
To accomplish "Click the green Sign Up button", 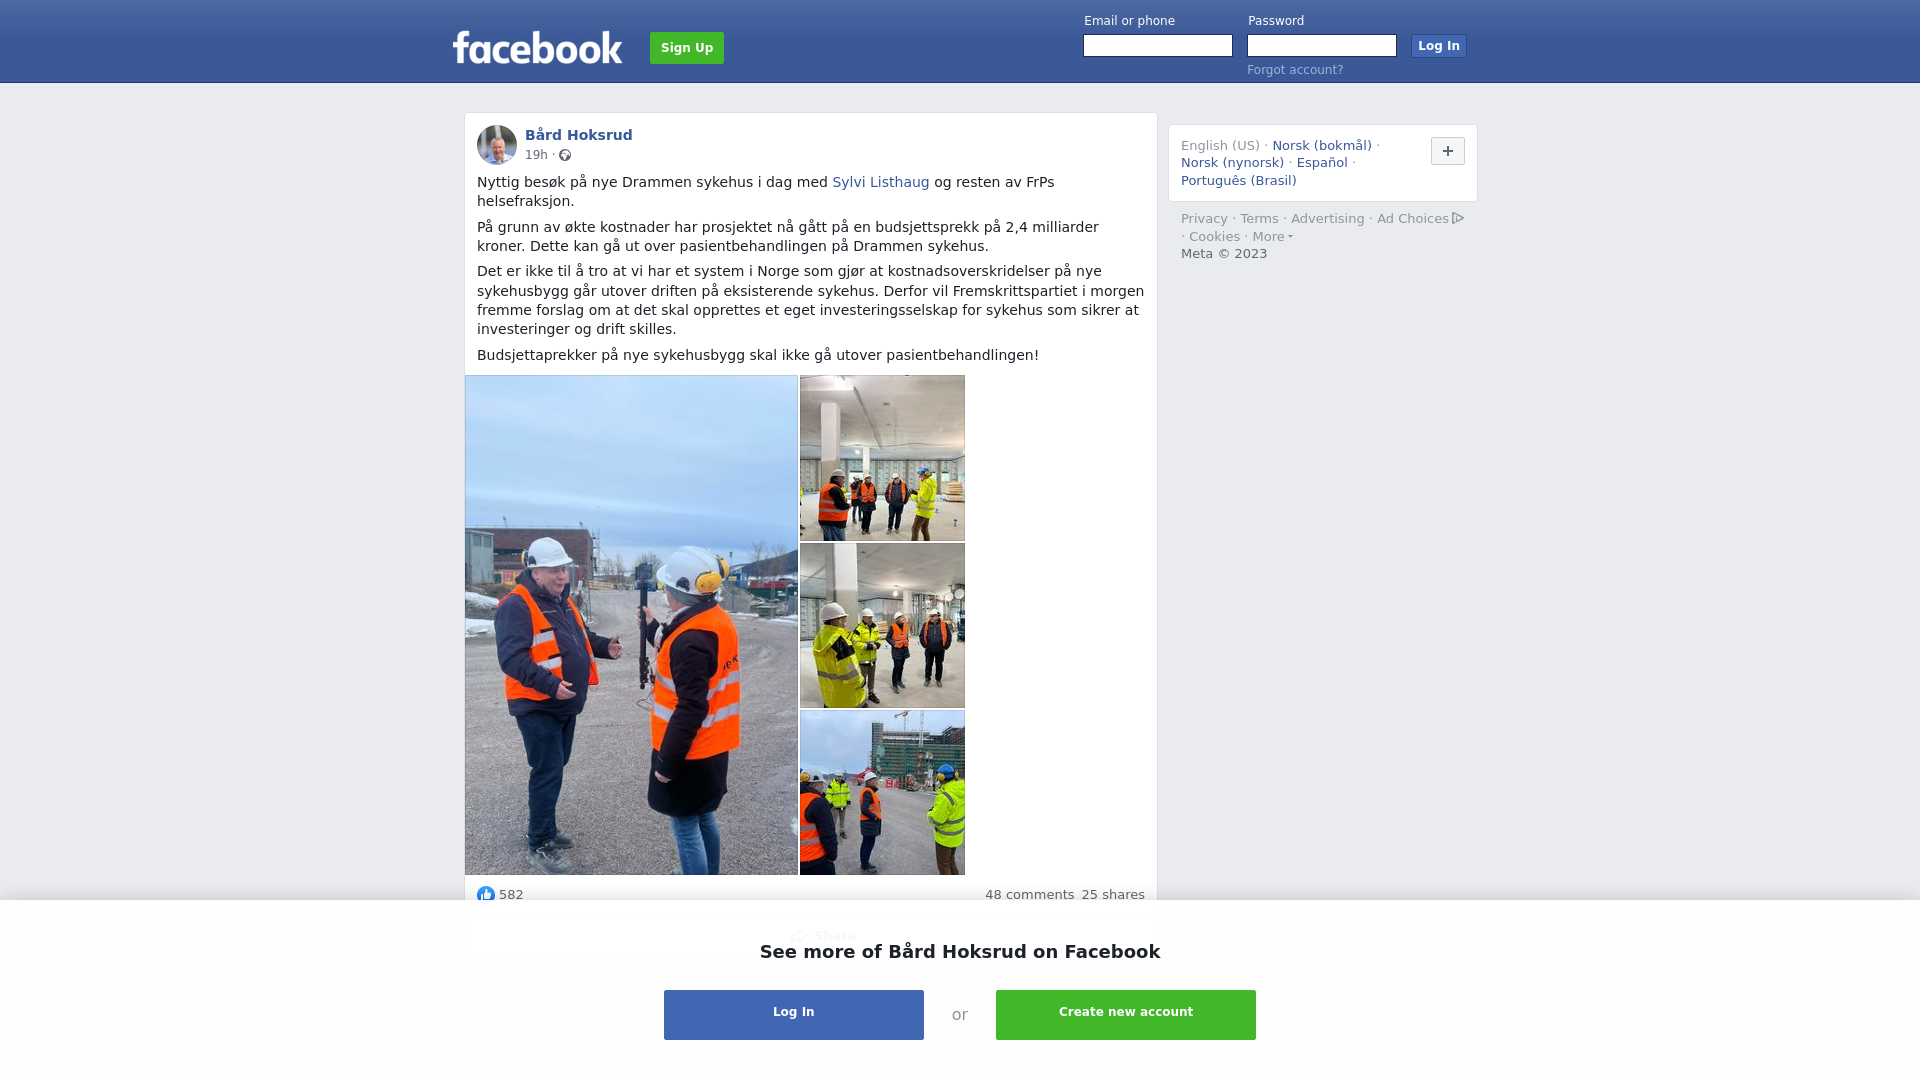I will [687, 48].
